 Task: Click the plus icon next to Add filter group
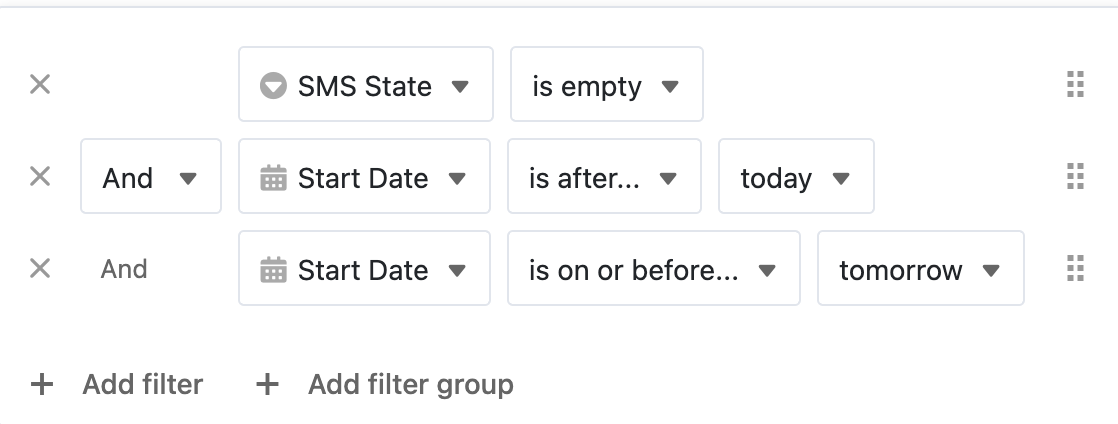pos(267,385)
